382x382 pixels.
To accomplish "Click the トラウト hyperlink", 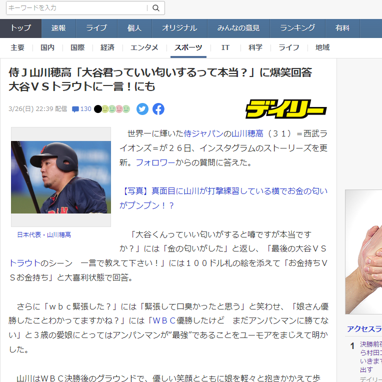I will click(25, 263).
